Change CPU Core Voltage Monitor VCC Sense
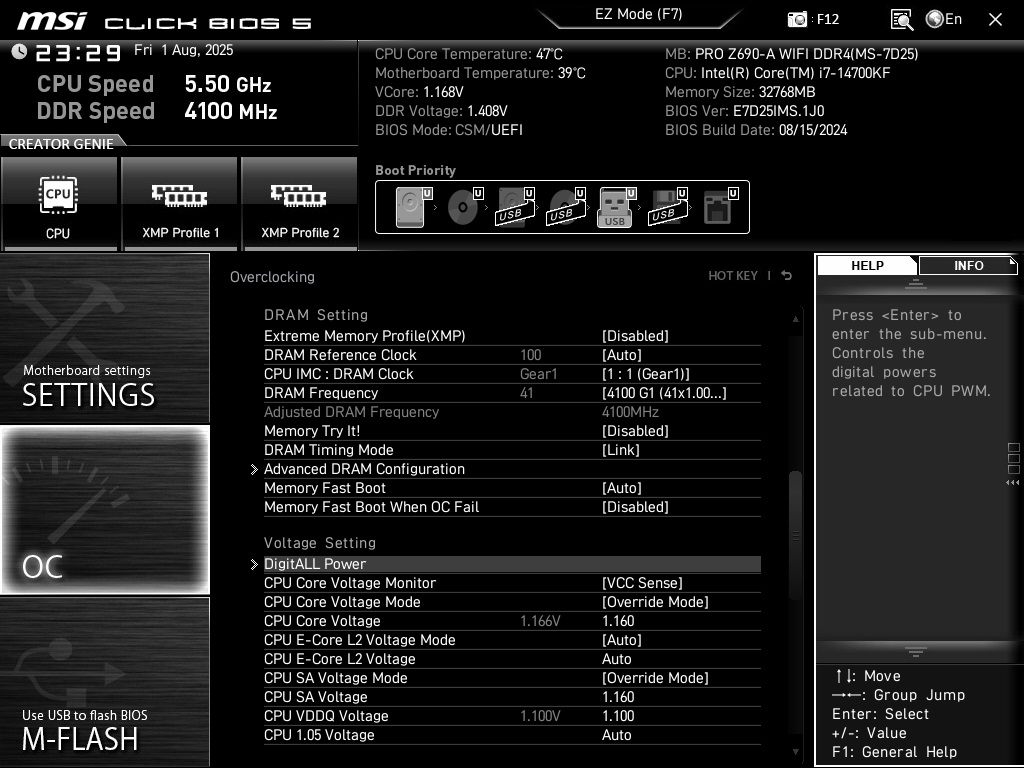 click(642, 583)
